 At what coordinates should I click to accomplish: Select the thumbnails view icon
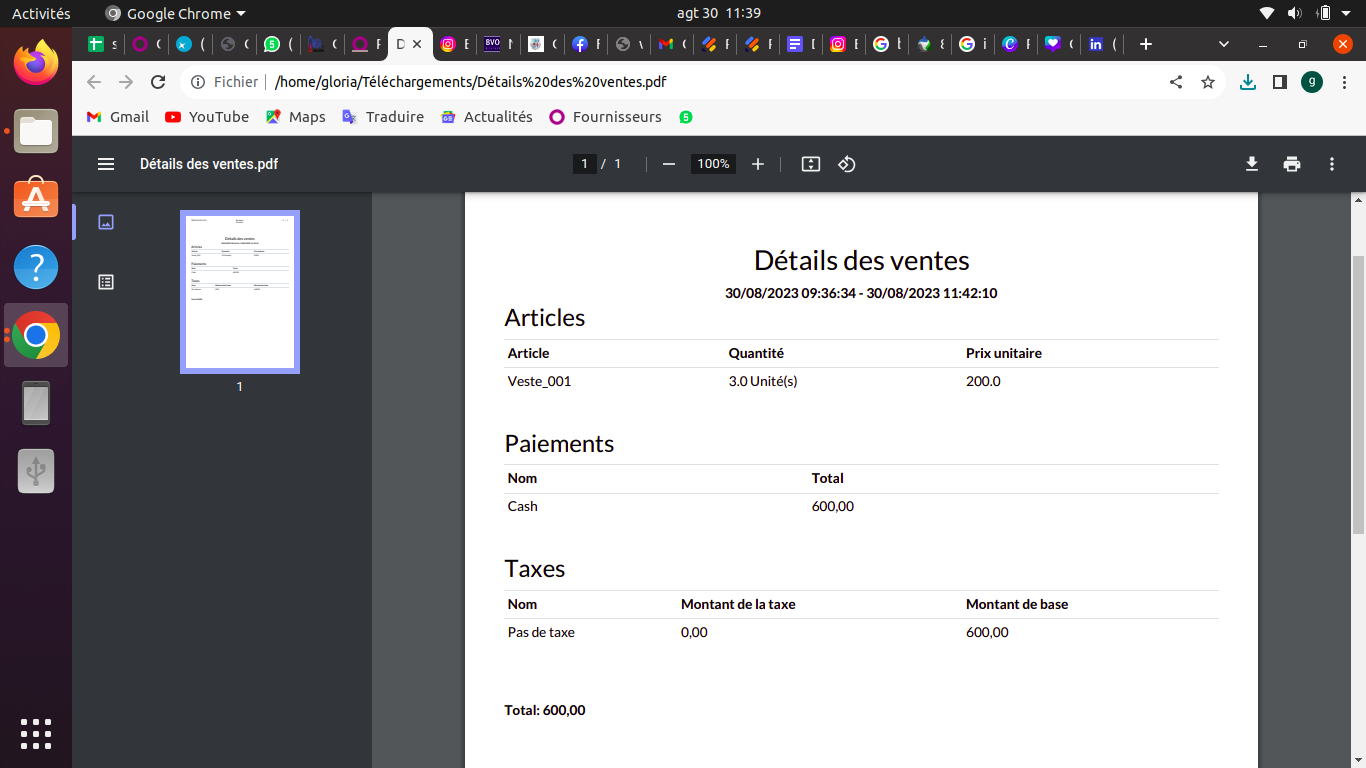pos(106,222)
